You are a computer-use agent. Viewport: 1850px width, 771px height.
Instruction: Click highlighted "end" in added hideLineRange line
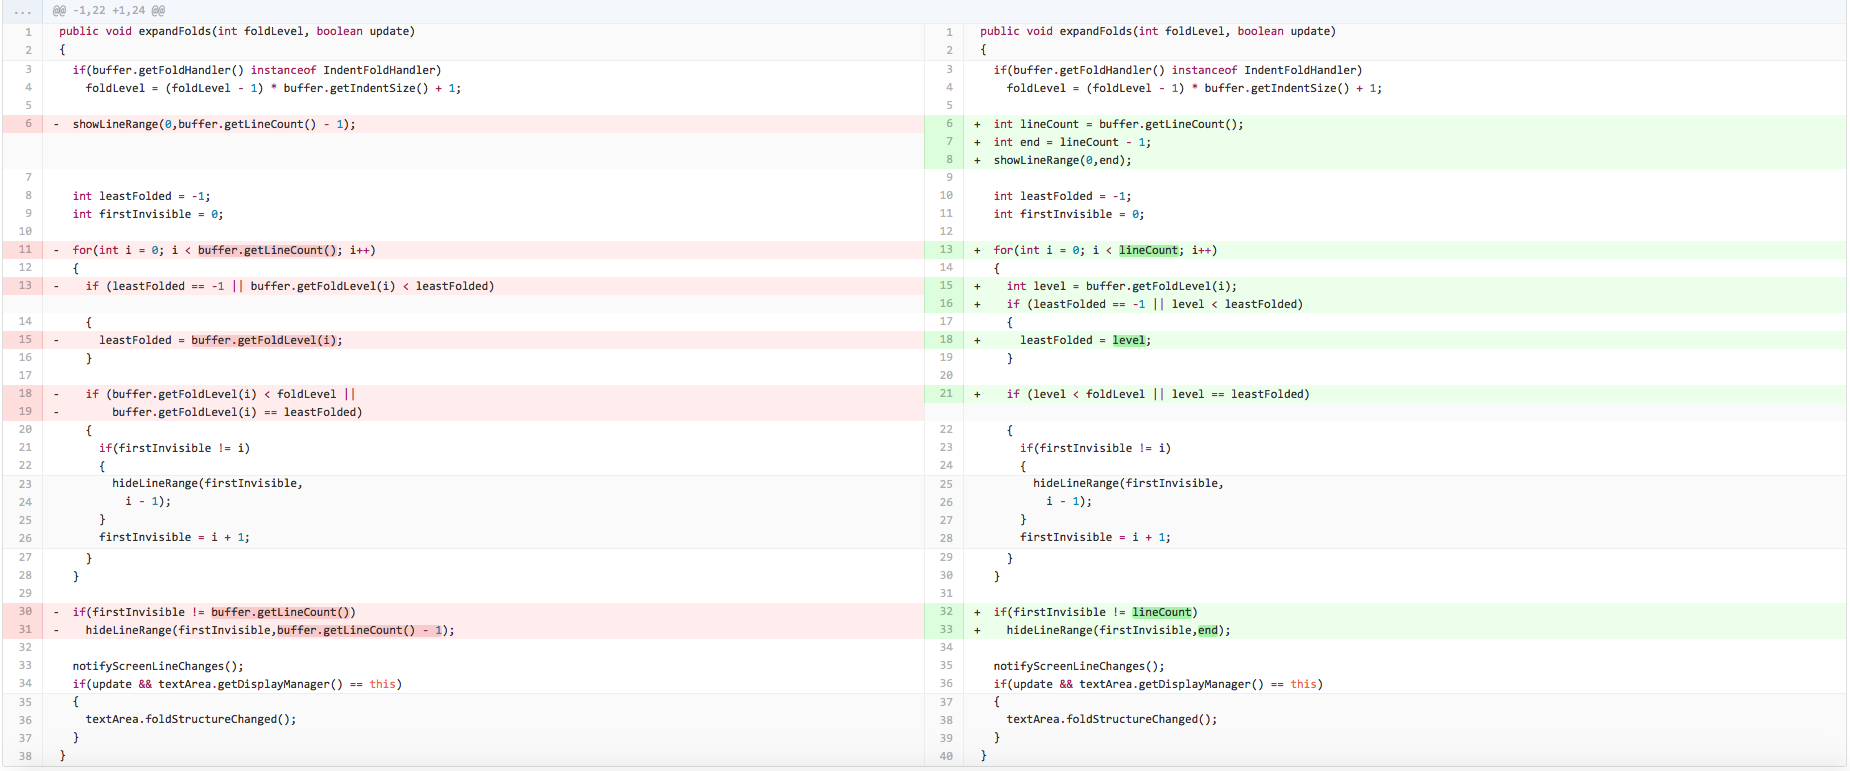point(1208,630)
